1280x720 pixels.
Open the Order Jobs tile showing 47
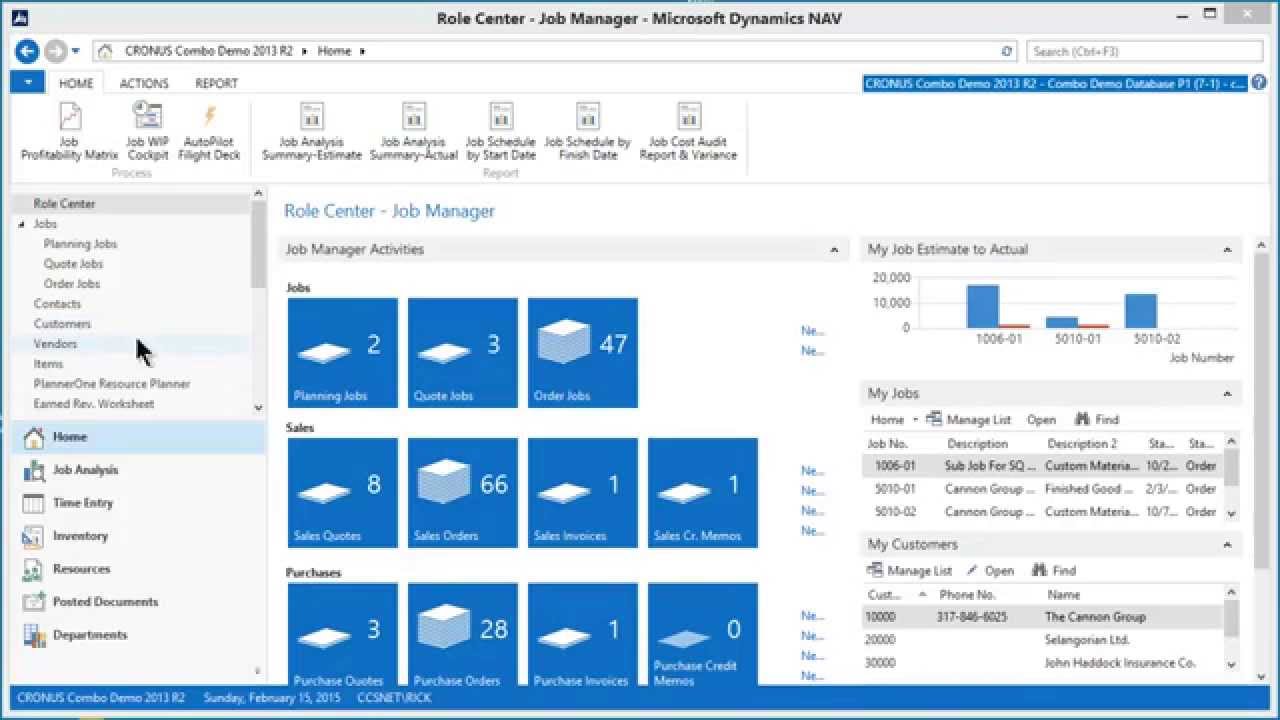tap(583, 353)
